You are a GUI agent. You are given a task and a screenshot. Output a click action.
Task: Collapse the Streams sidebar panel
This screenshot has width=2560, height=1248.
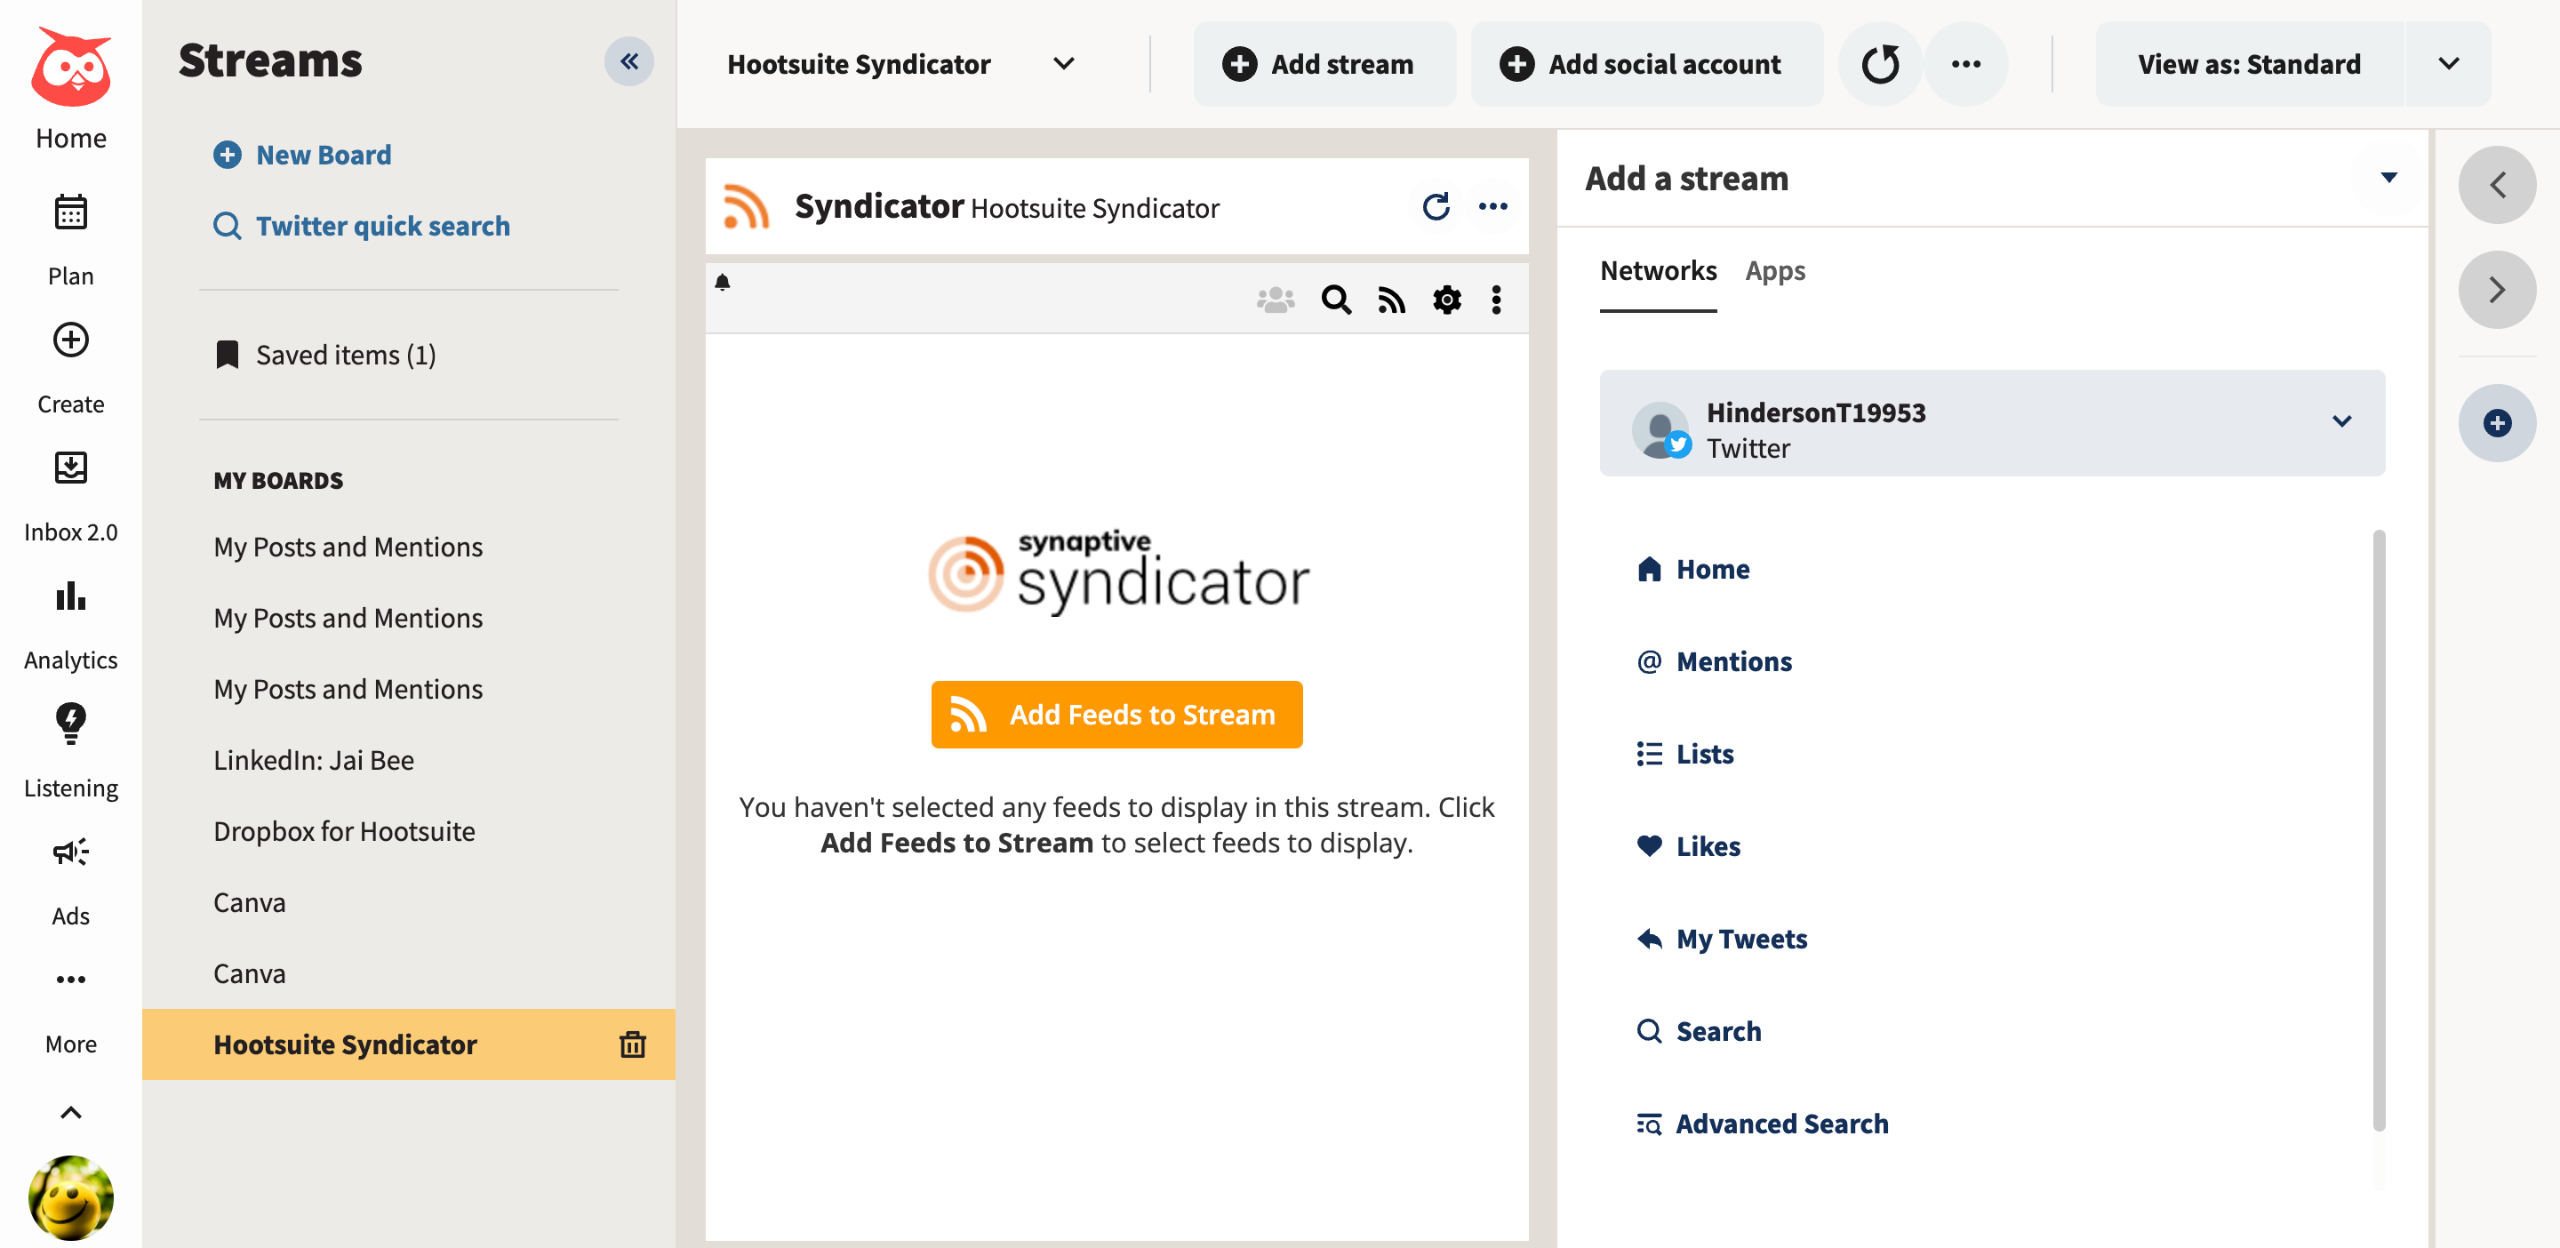[629, 62]
